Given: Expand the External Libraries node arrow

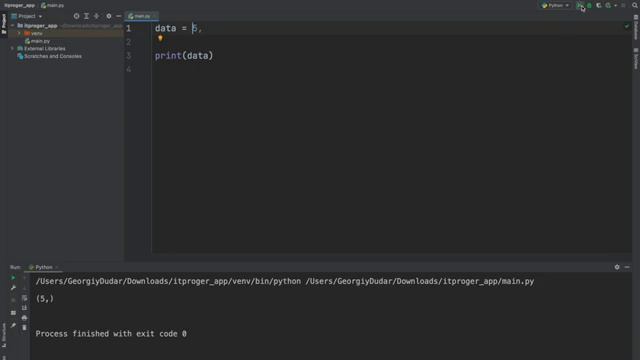Looking at the screenshot, I should pos(13,48).
